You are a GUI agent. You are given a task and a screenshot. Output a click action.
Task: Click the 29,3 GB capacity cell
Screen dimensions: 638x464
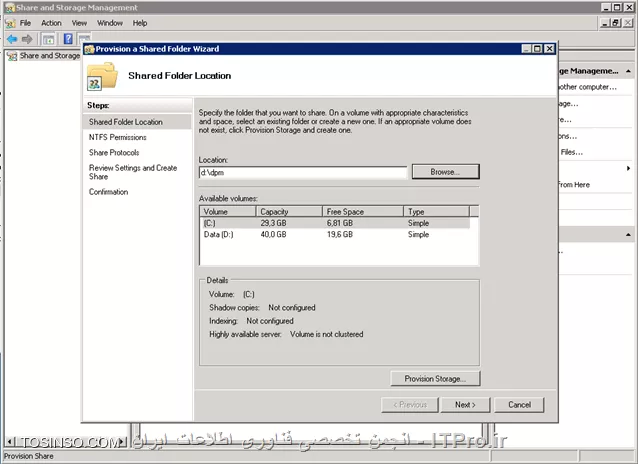(x=273, y=223)
